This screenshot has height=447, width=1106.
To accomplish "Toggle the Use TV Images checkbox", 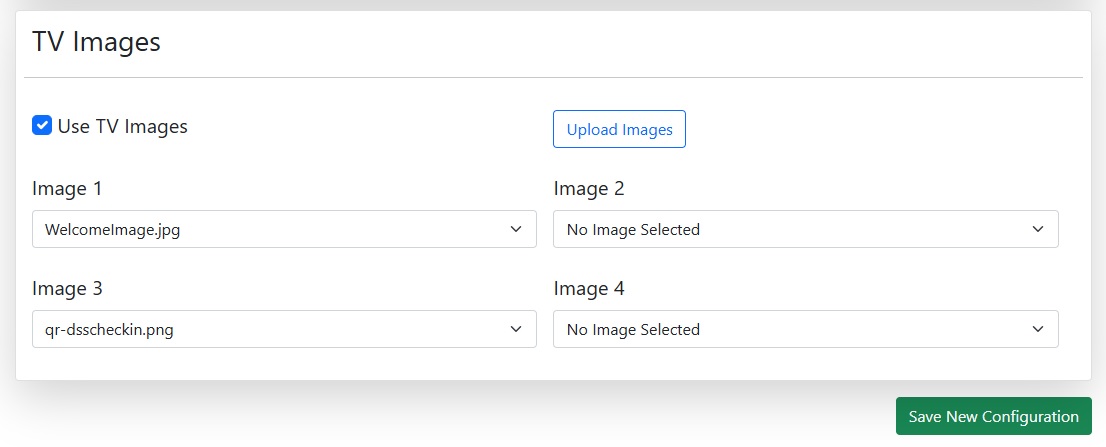I will point(42,126).
